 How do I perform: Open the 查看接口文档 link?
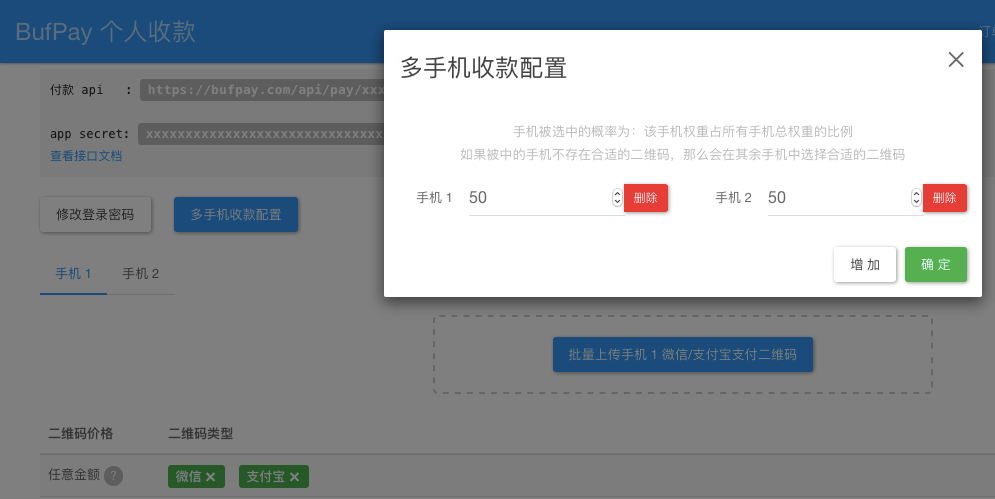pos(86,156)
